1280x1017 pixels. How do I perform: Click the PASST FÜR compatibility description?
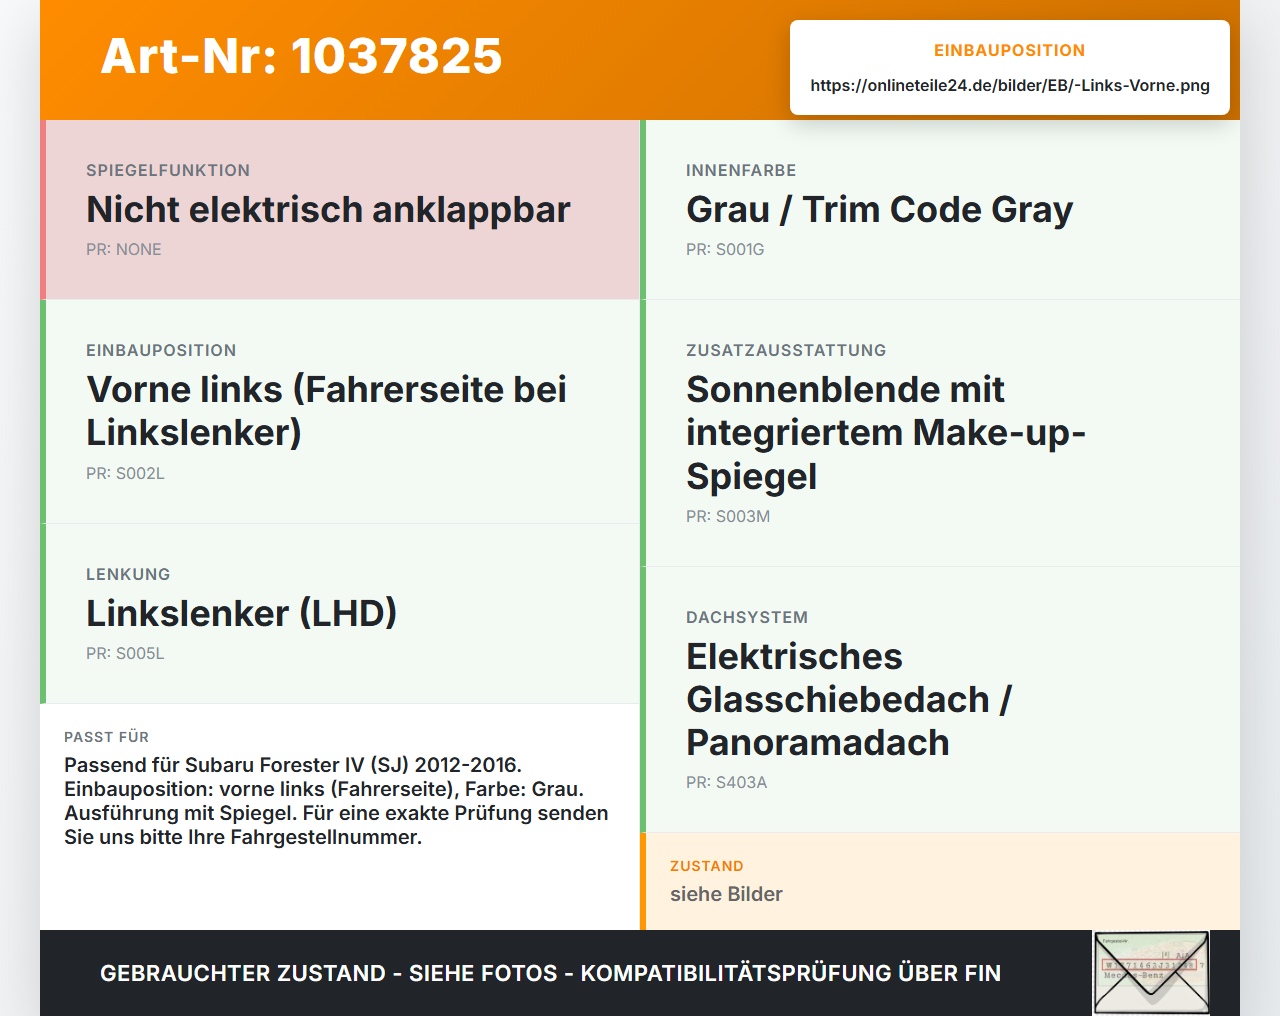[336, 801]
